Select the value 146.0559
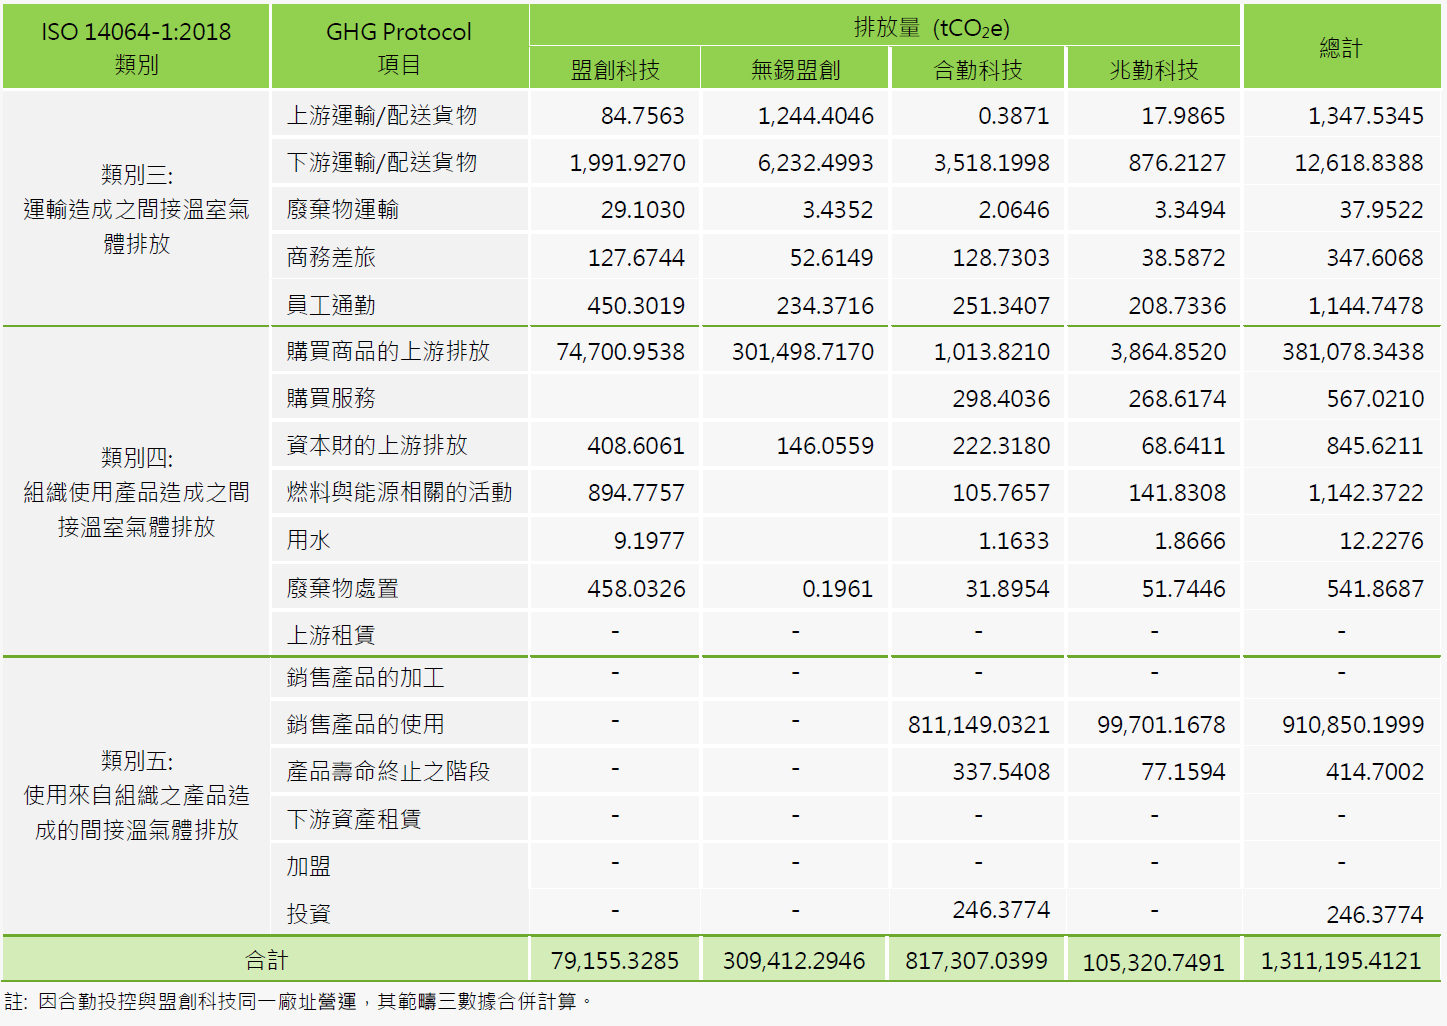The height and width of the screenshot is (1026, 1447). 825,446
